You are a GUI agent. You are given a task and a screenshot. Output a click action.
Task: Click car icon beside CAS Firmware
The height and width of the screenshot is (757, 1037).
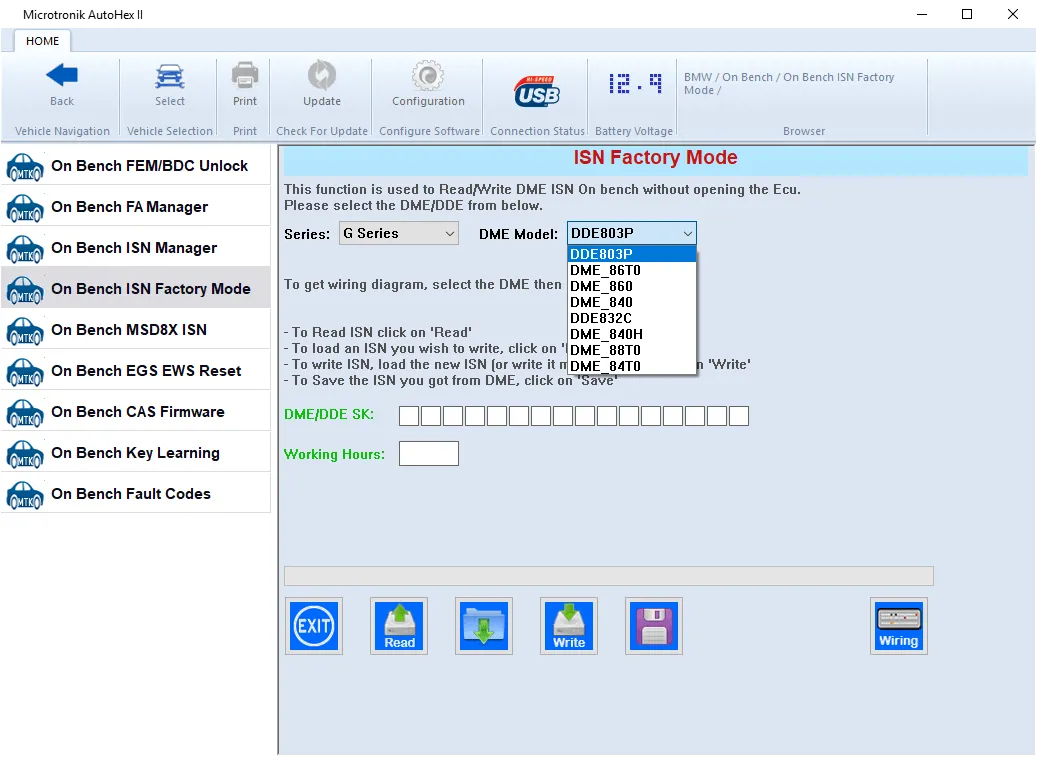pos(25,413)
